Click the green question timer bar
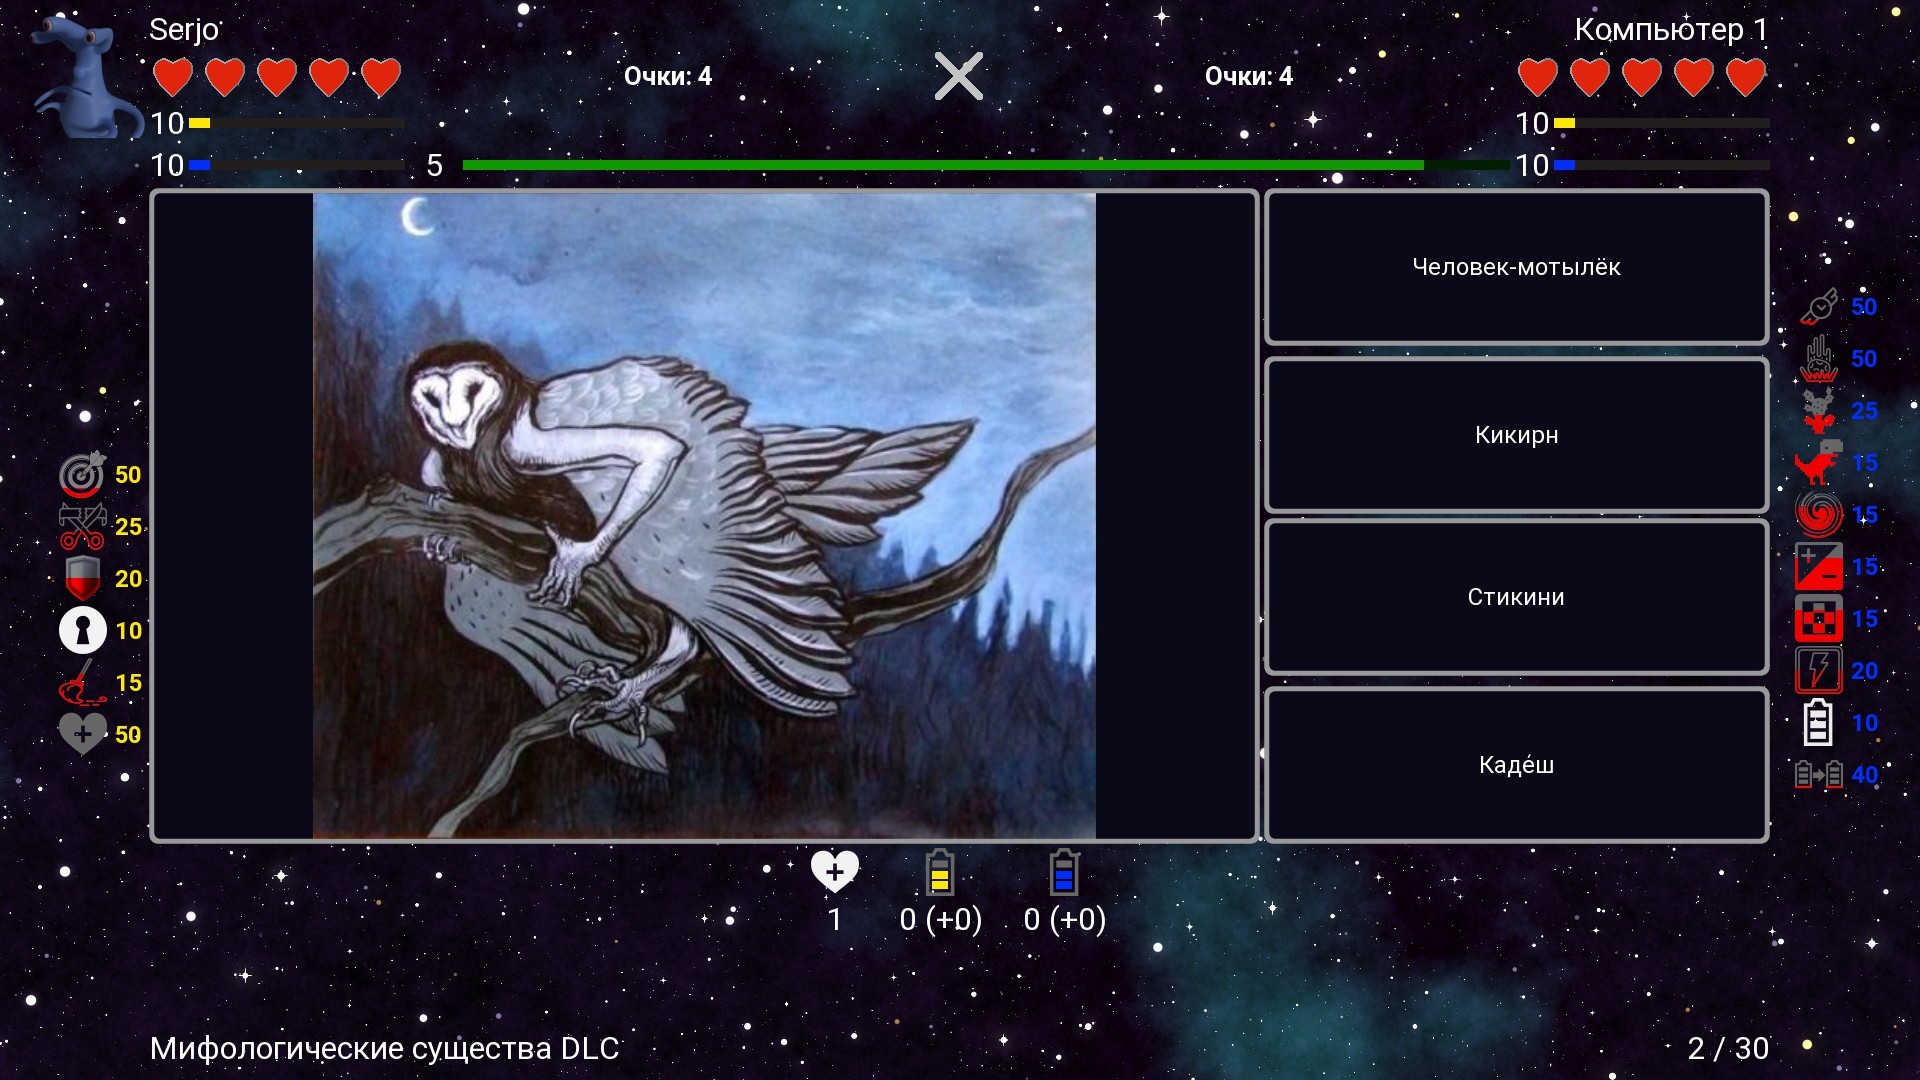Screen dimensions: 1920x1080 coord(985,165)
